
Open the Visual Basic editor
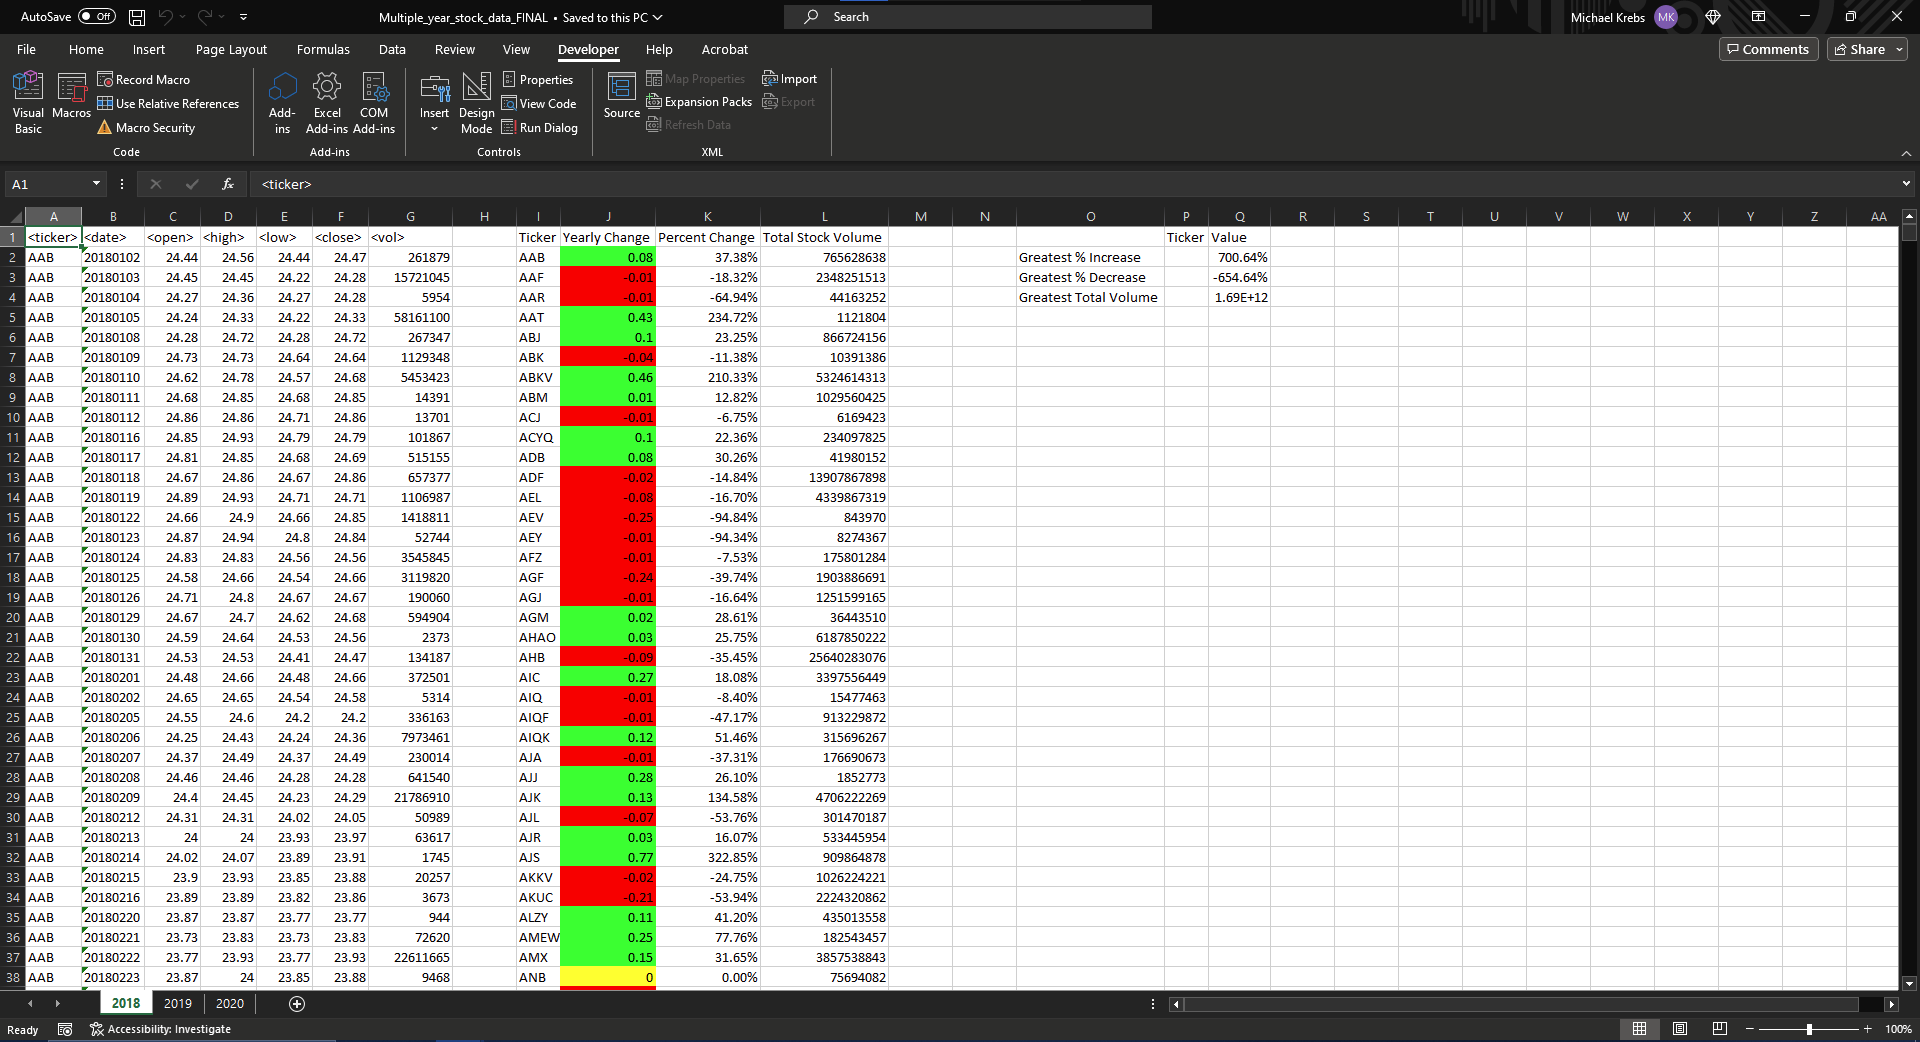pos(27,100)
